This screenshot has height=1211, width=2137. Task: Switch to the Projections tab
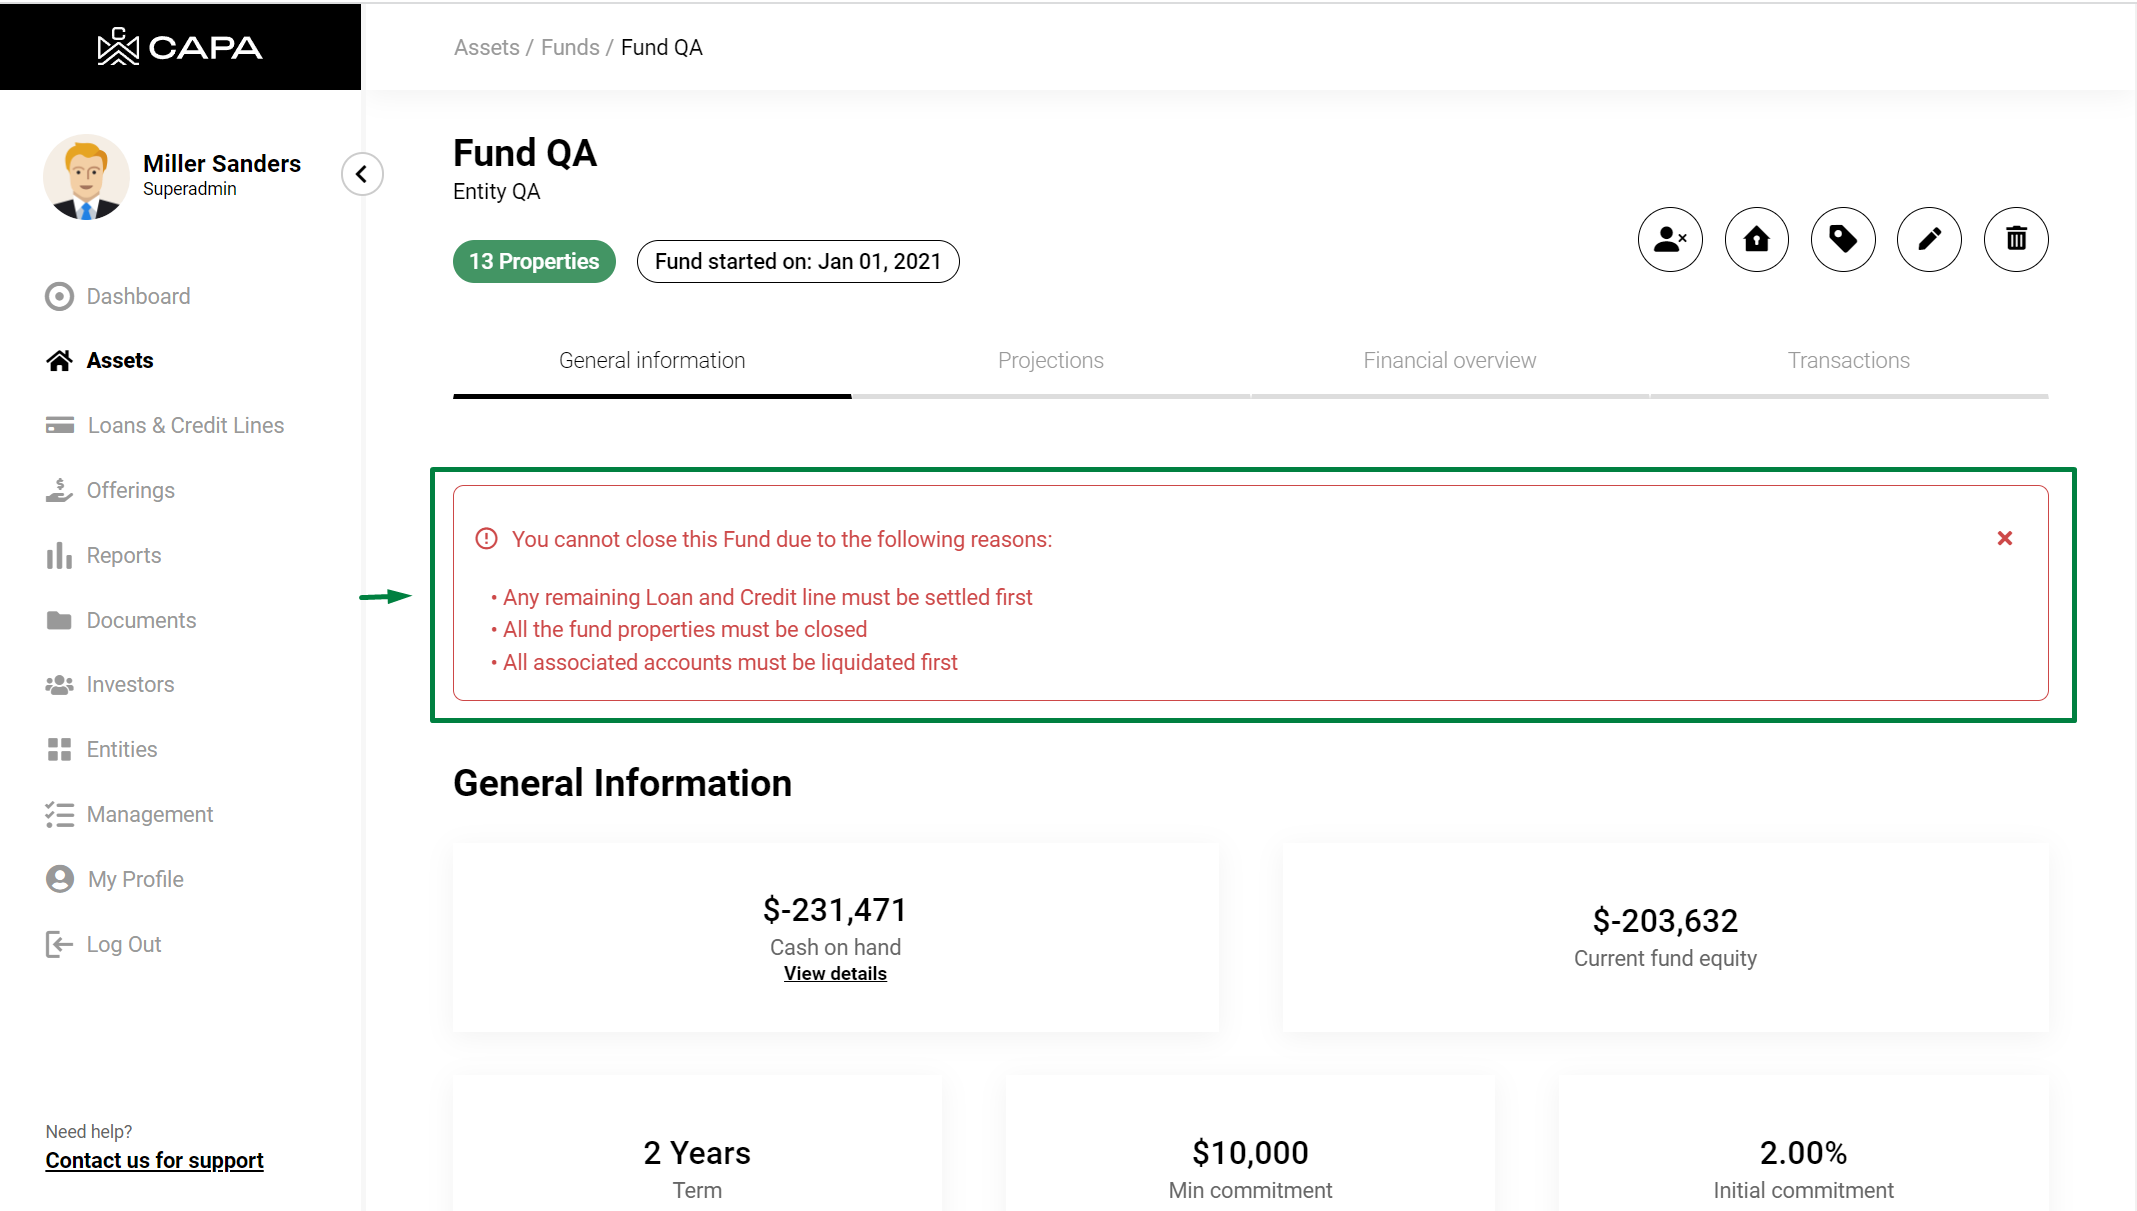pyautogui.click(x=1050, y=361)
